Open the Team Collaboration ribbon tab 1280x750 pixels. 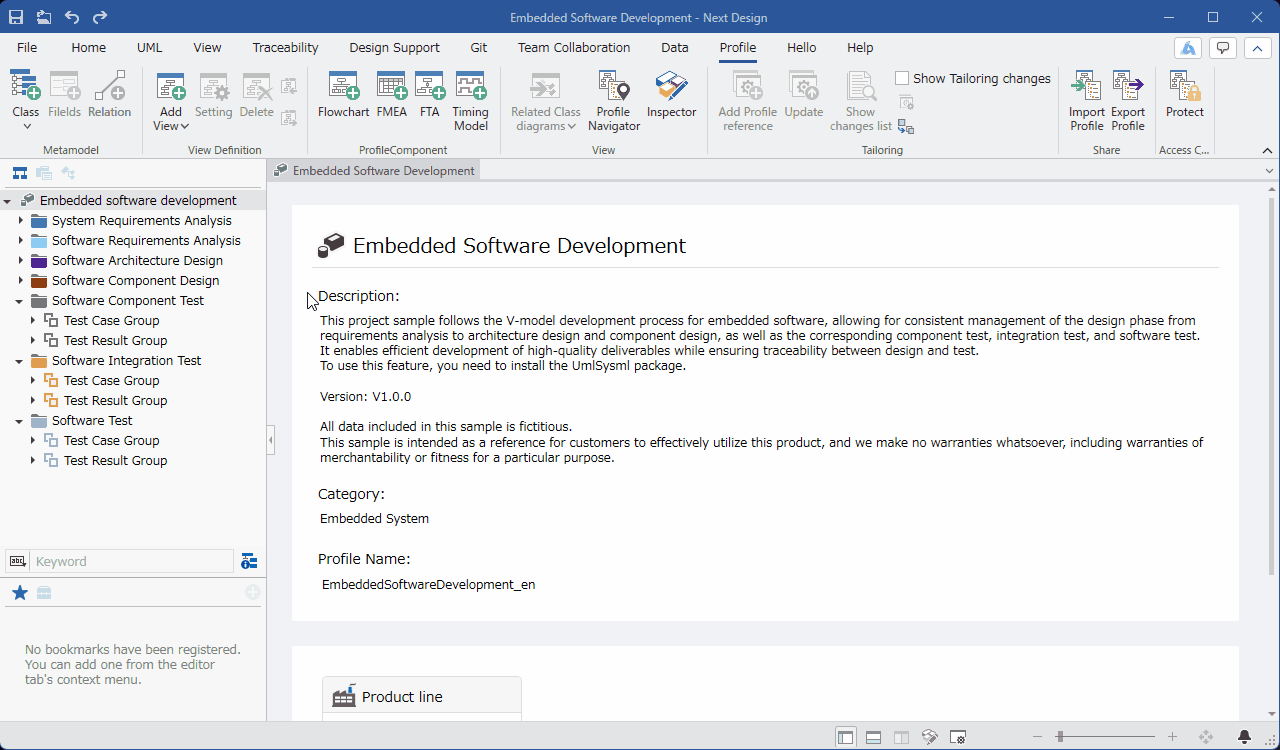[574, 48]
